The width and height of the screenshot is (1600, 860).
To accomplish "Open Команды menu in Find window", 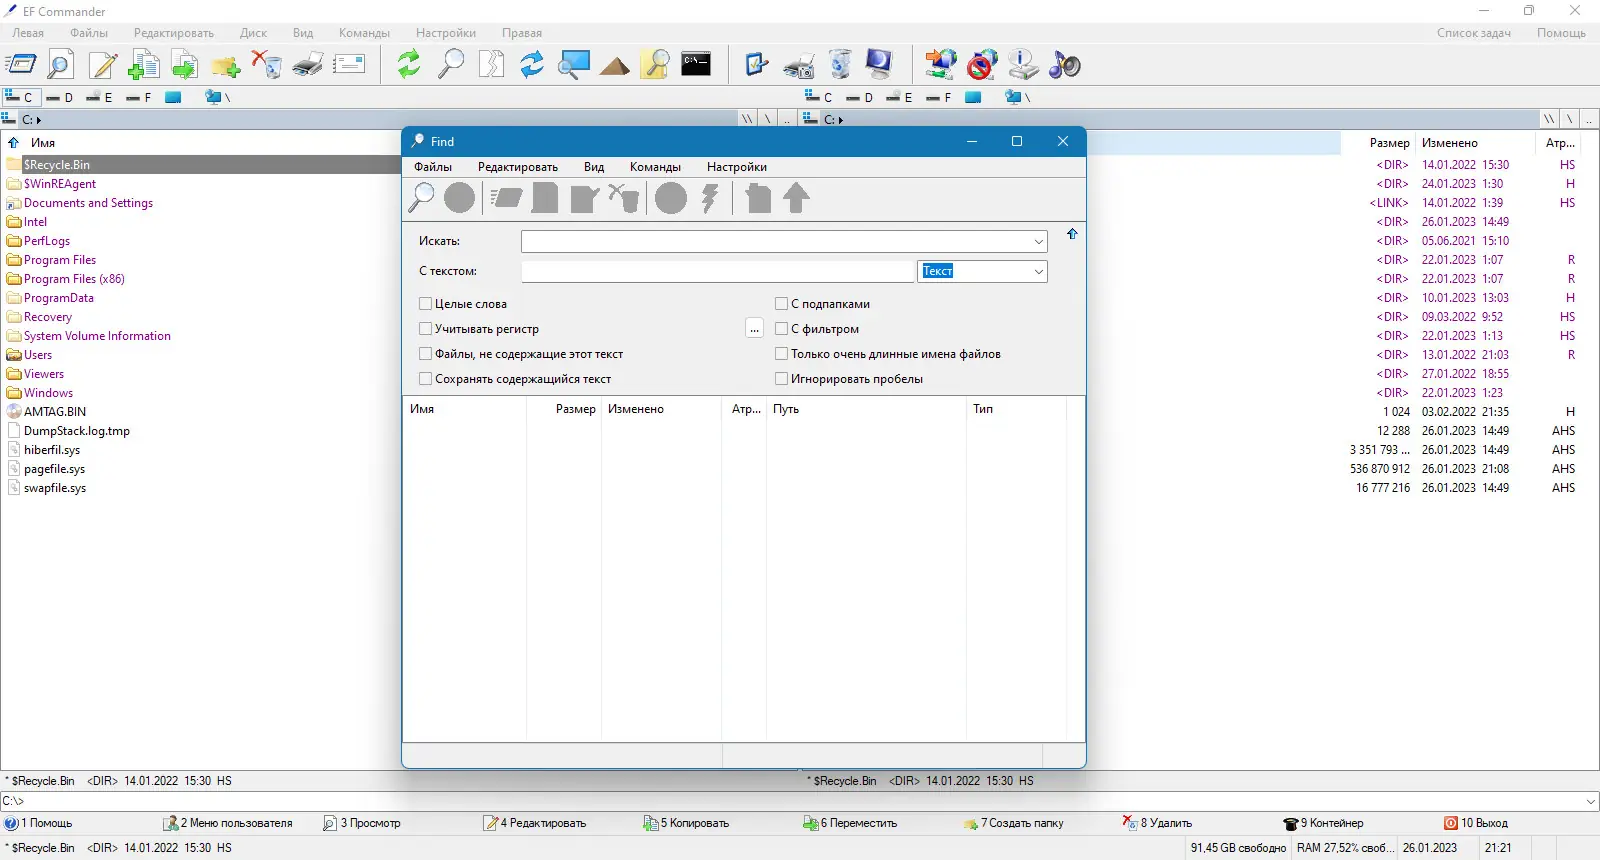I will [655, 167].
